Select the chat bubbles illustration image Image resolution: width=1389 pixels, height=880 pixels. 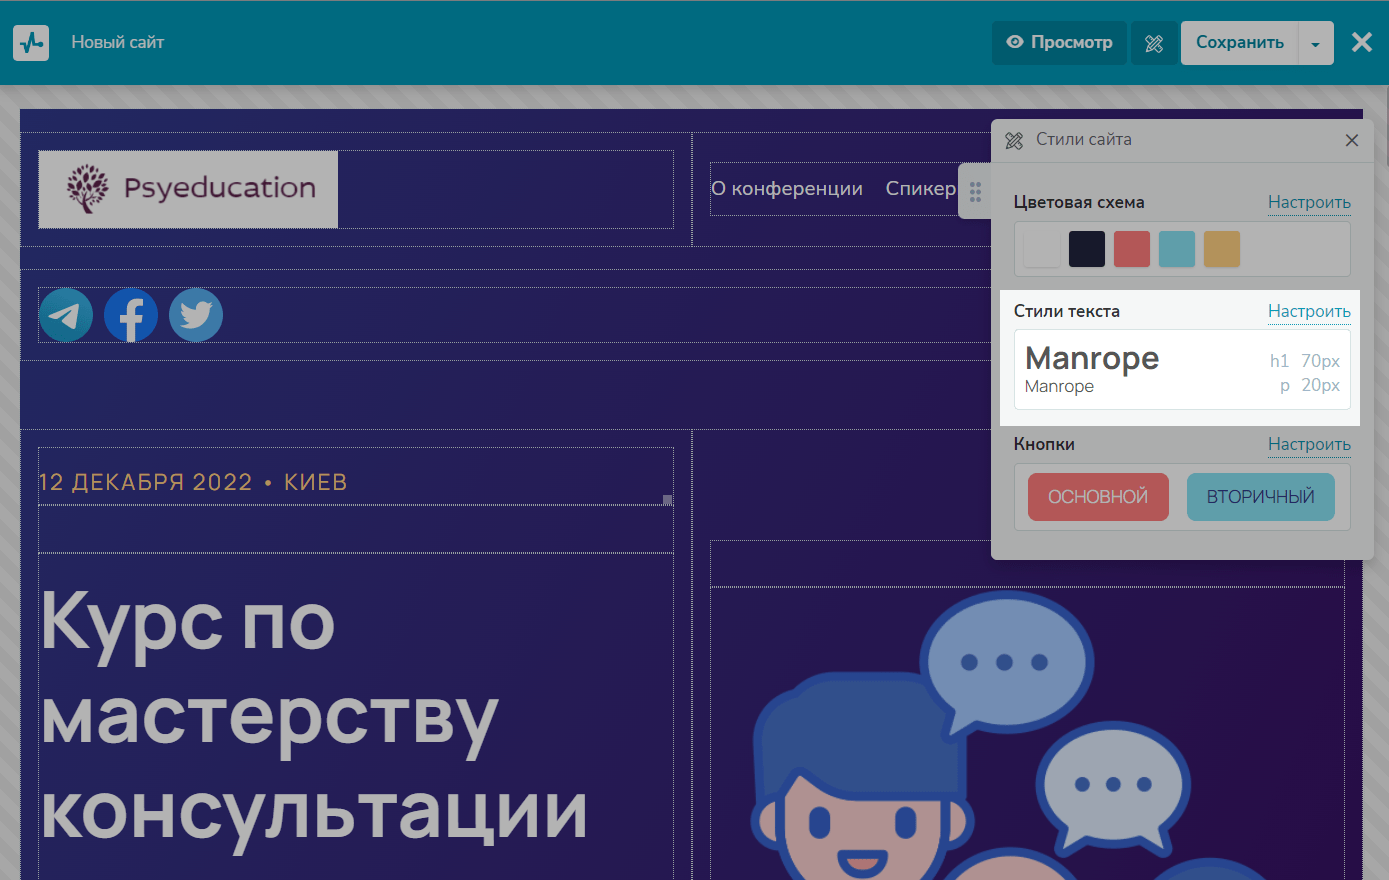[1027, 734]
